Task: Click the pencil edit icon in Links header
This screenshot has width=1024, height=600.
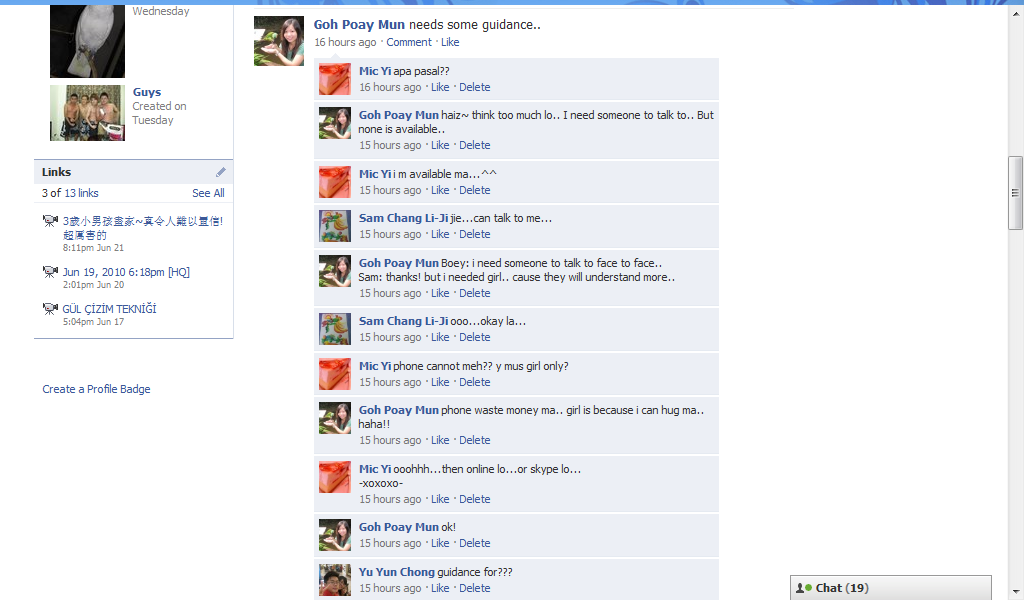Action: click(221, 172)
